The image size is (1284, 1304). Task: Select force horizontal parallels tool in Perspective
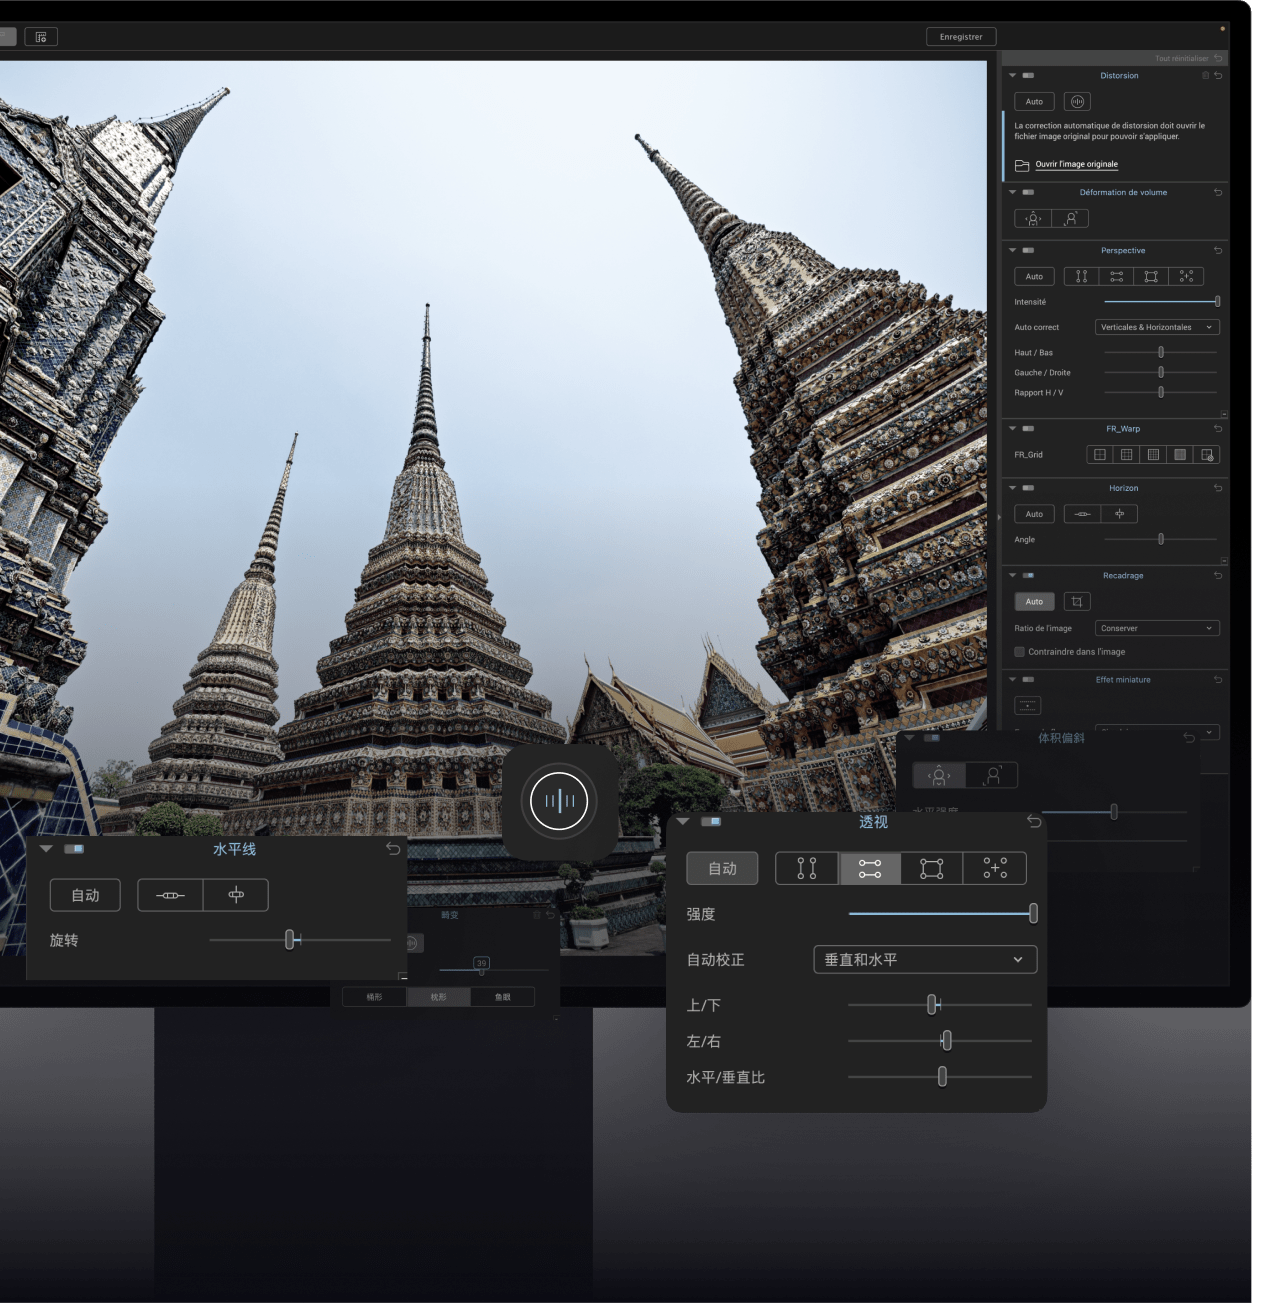(1116, 277)
